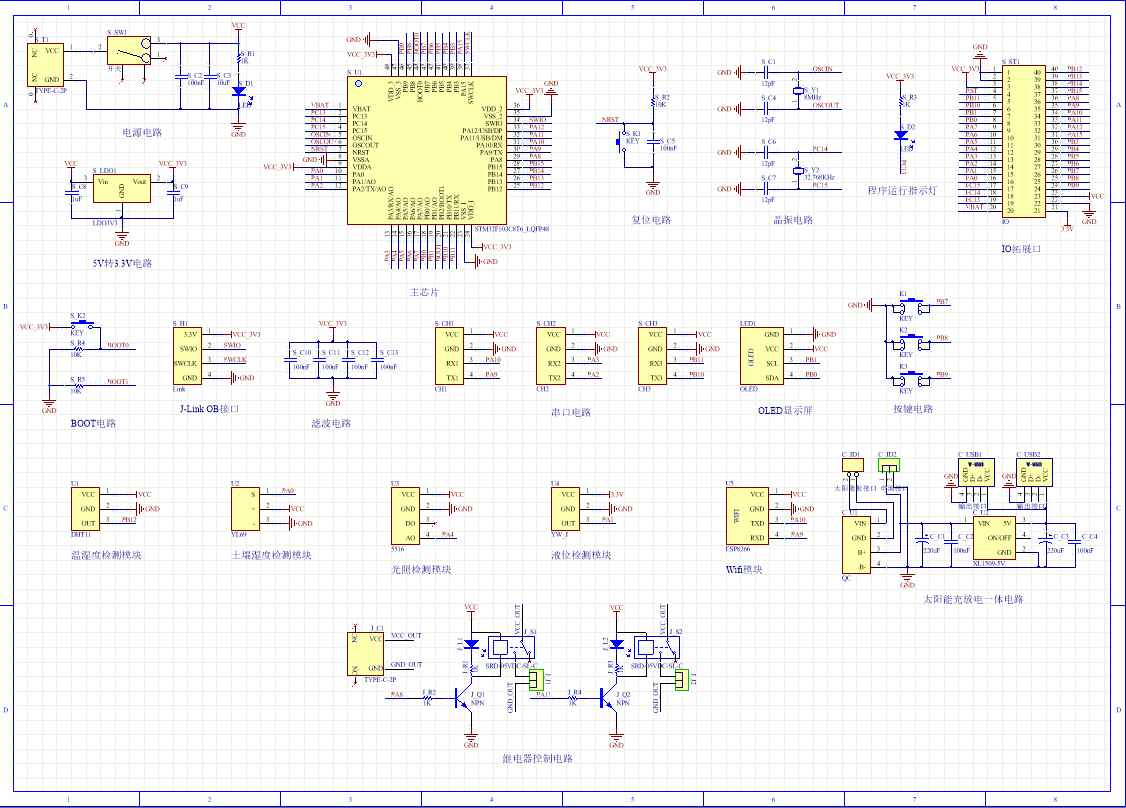Select the LDO3V3 regulator block
The image size is (1126, 808).
(121, 188)
